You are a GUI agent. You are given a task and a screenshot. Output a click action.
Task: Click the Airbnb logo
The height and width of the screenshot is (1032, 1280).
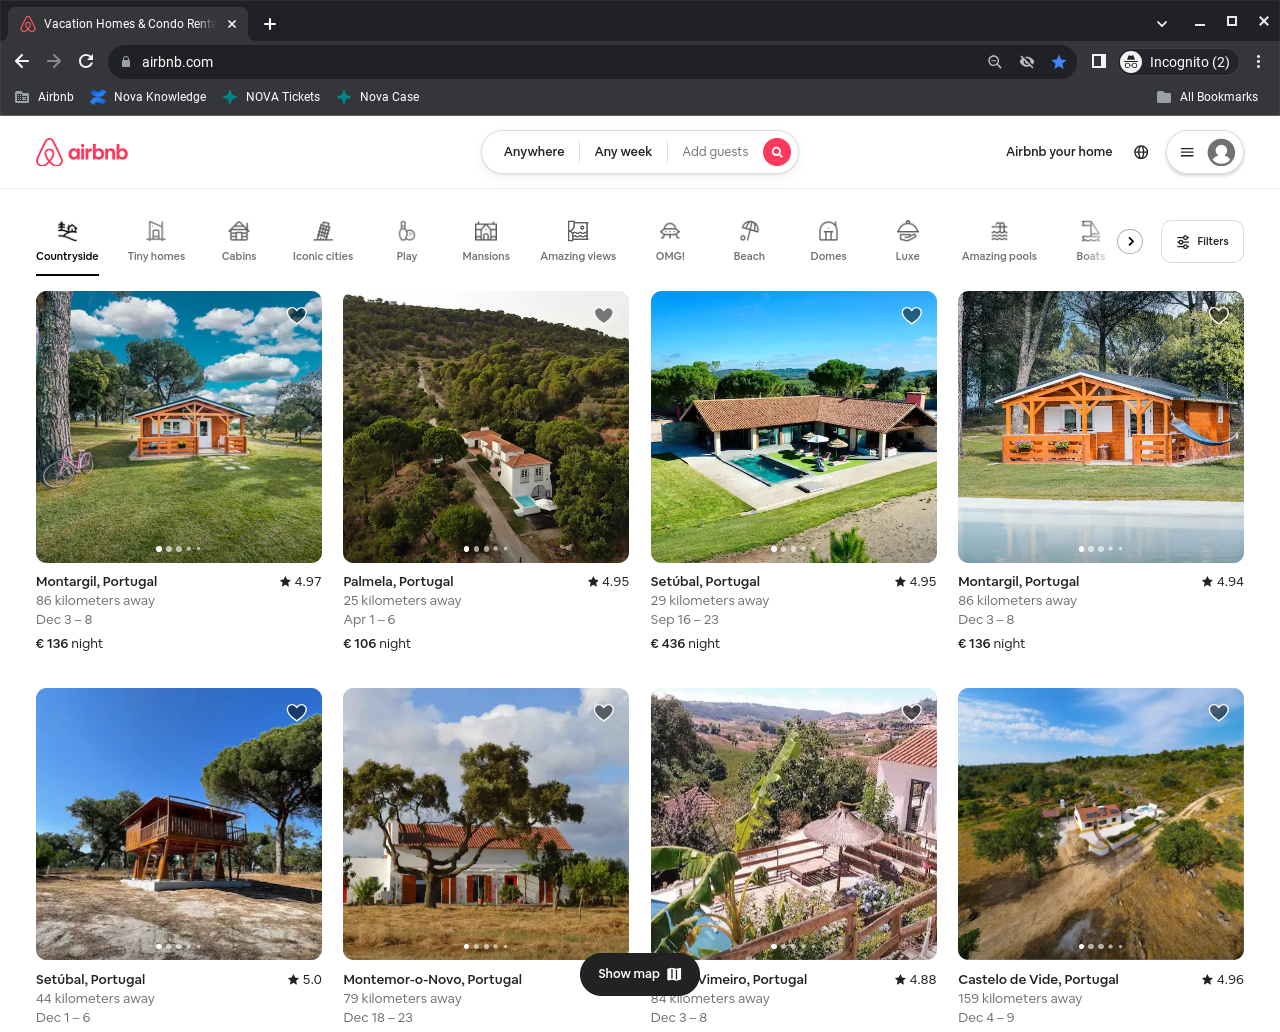[82, 152]
